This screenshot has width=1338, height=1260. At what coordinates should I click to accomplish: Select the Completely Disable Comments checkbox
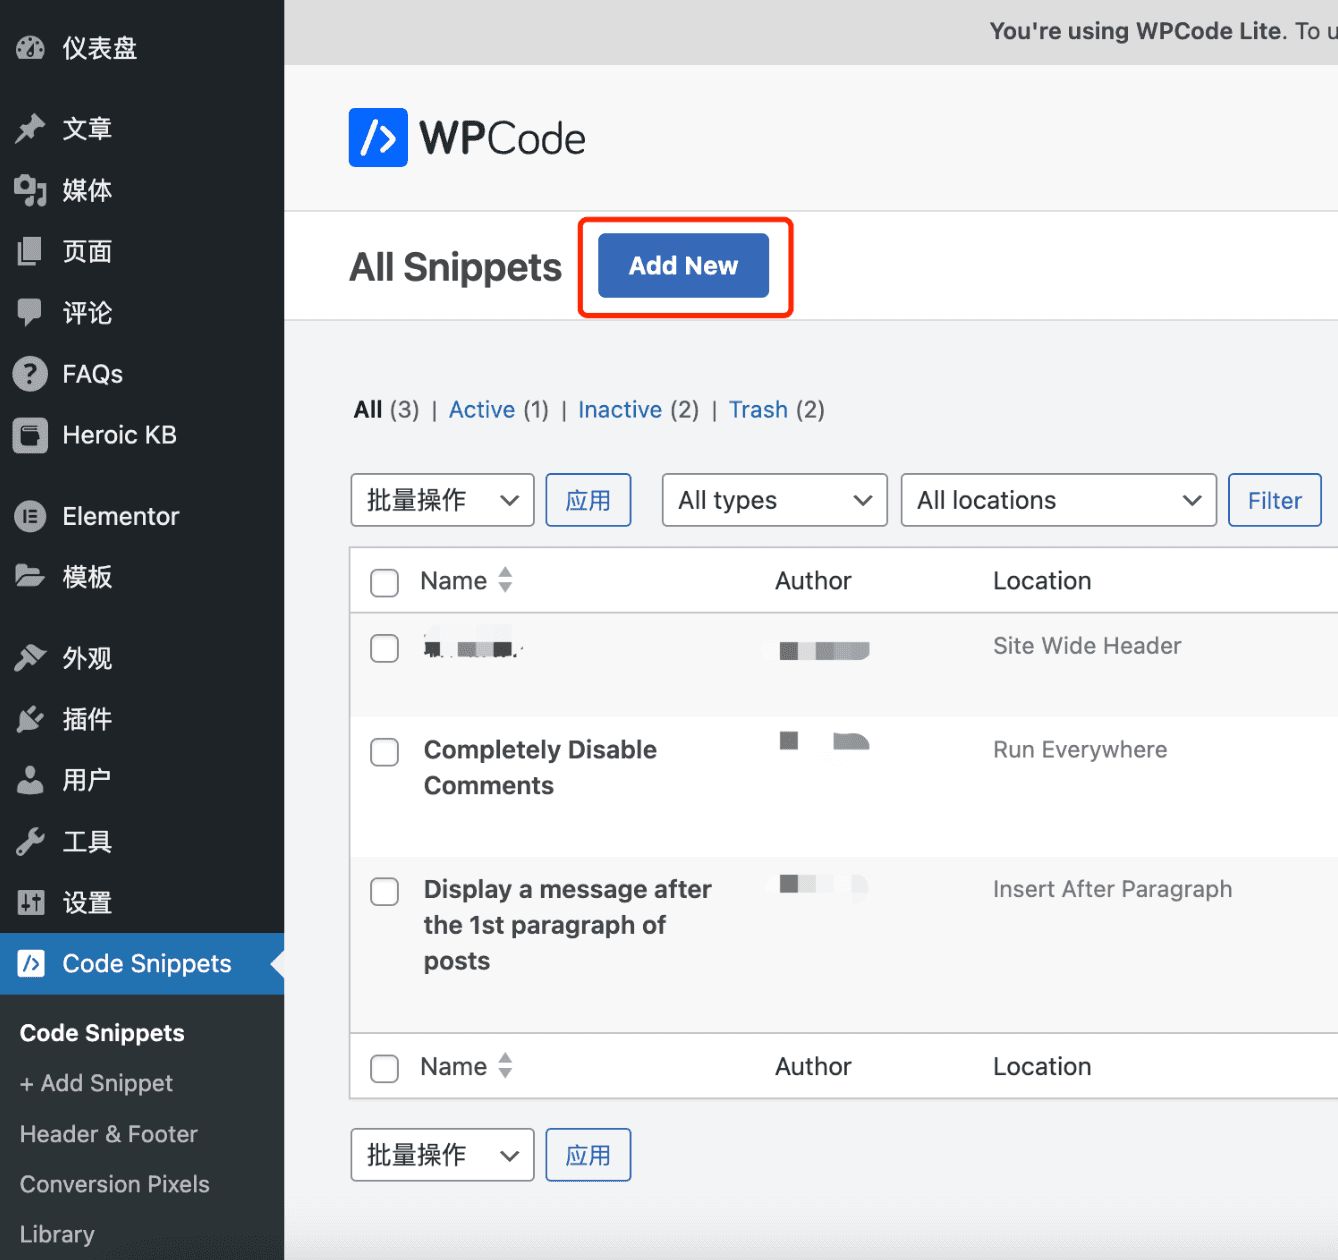pyautogui.click(x=384, y=752)
